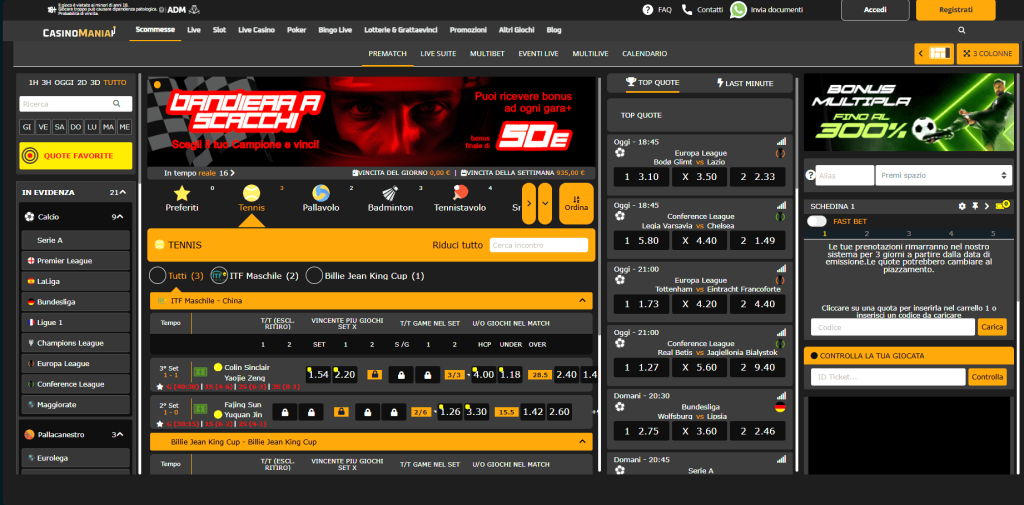Viewport: 1024px width, 505px height.
Task: Switch to the Live Suite tab
Action: point(438,54)
